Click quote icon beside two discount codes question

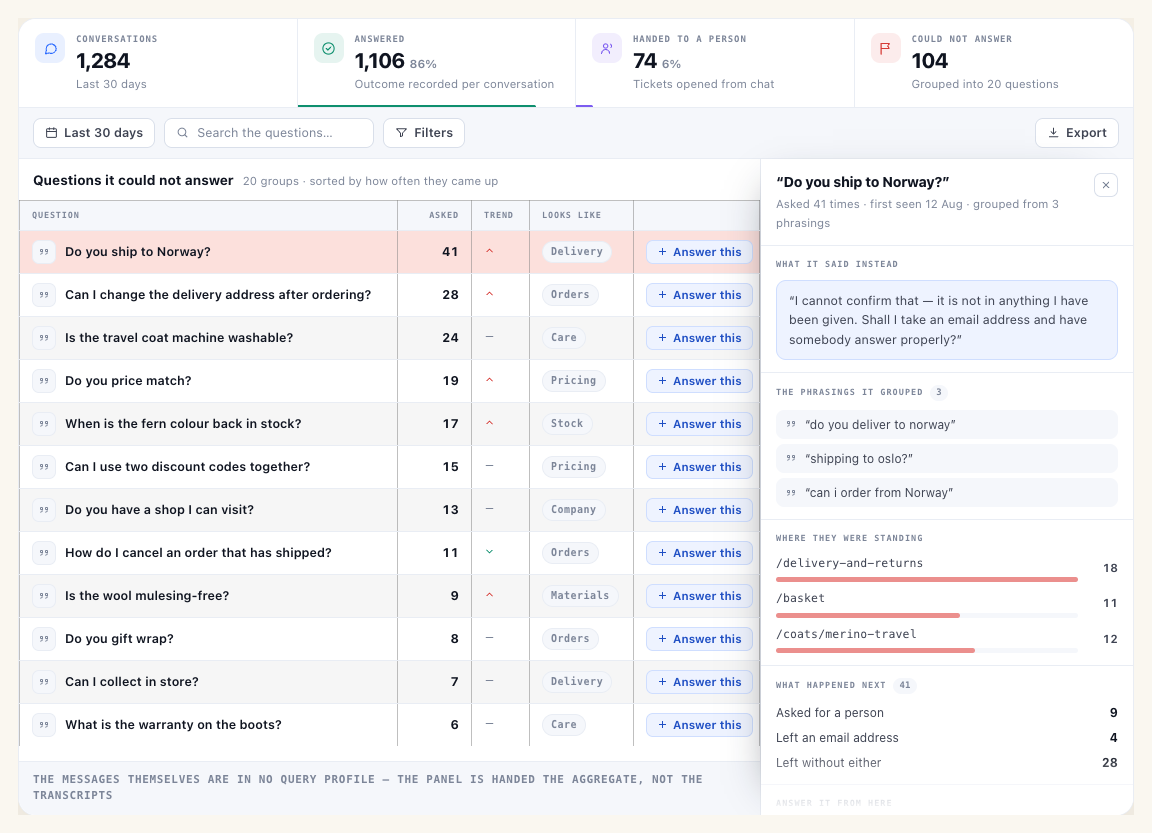click(x=44, y=466)
